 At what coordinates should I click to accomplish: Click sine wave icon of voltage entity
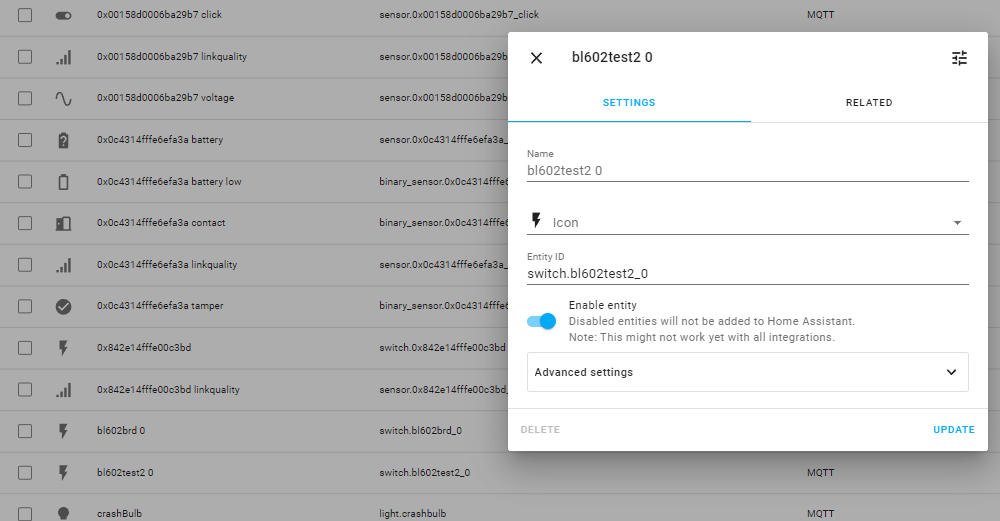click(x=63, y=99)
